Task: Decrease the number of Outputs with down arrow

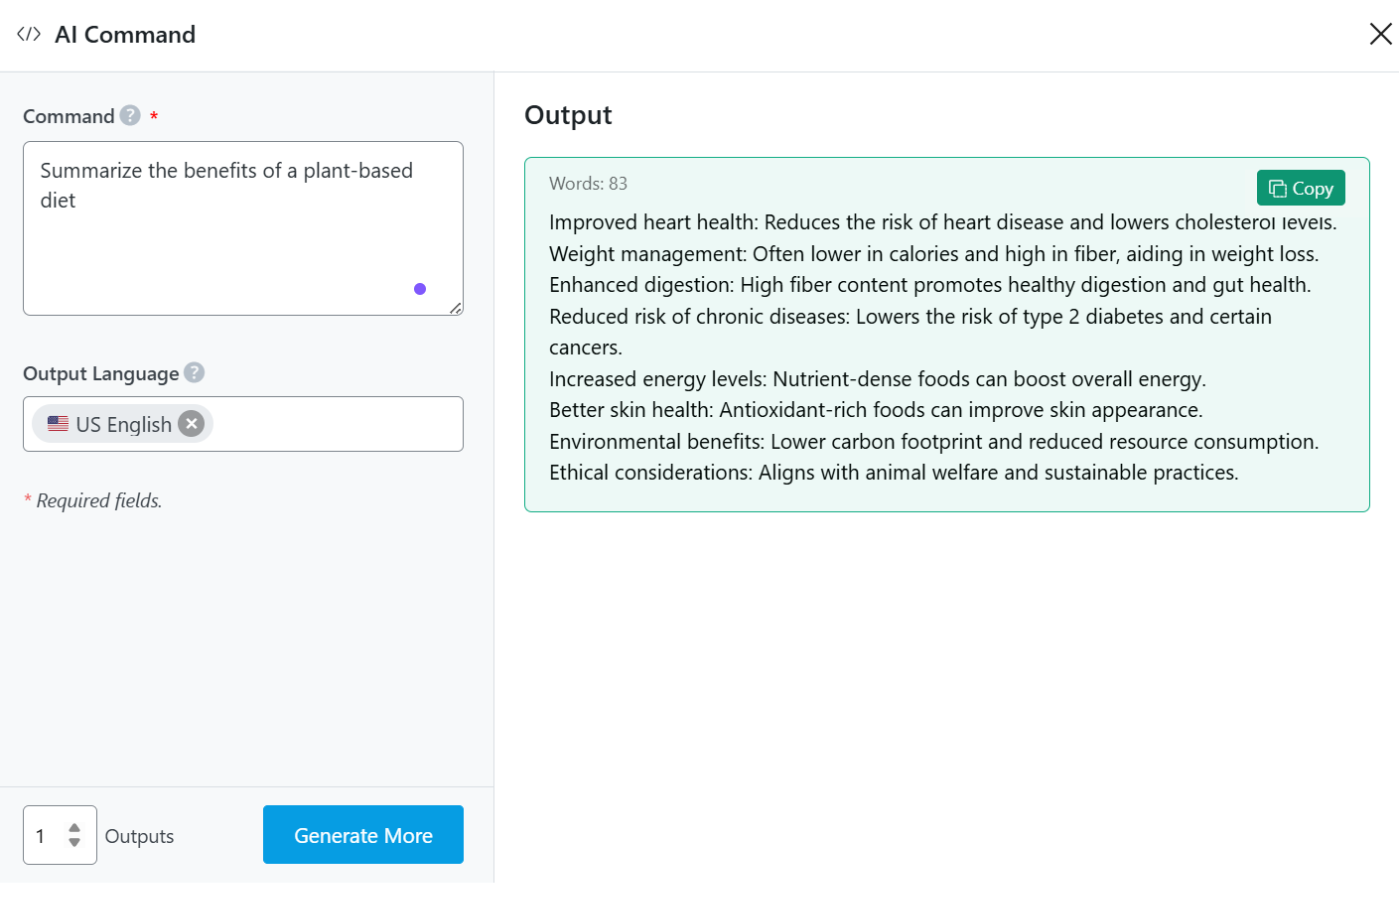Action: pyautogui.click(x=74, y=843)
